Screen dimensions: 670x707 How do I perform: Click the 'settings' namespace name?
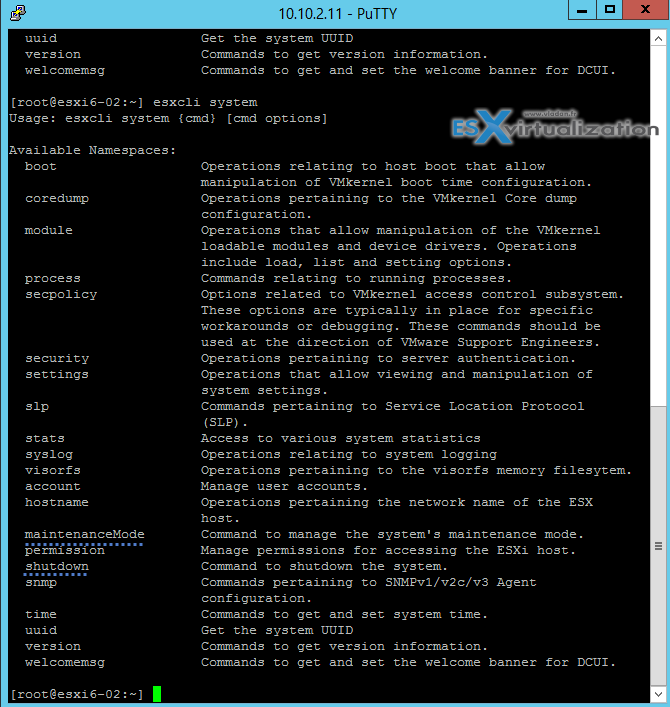pyautogui.click(x=57, y=374)
